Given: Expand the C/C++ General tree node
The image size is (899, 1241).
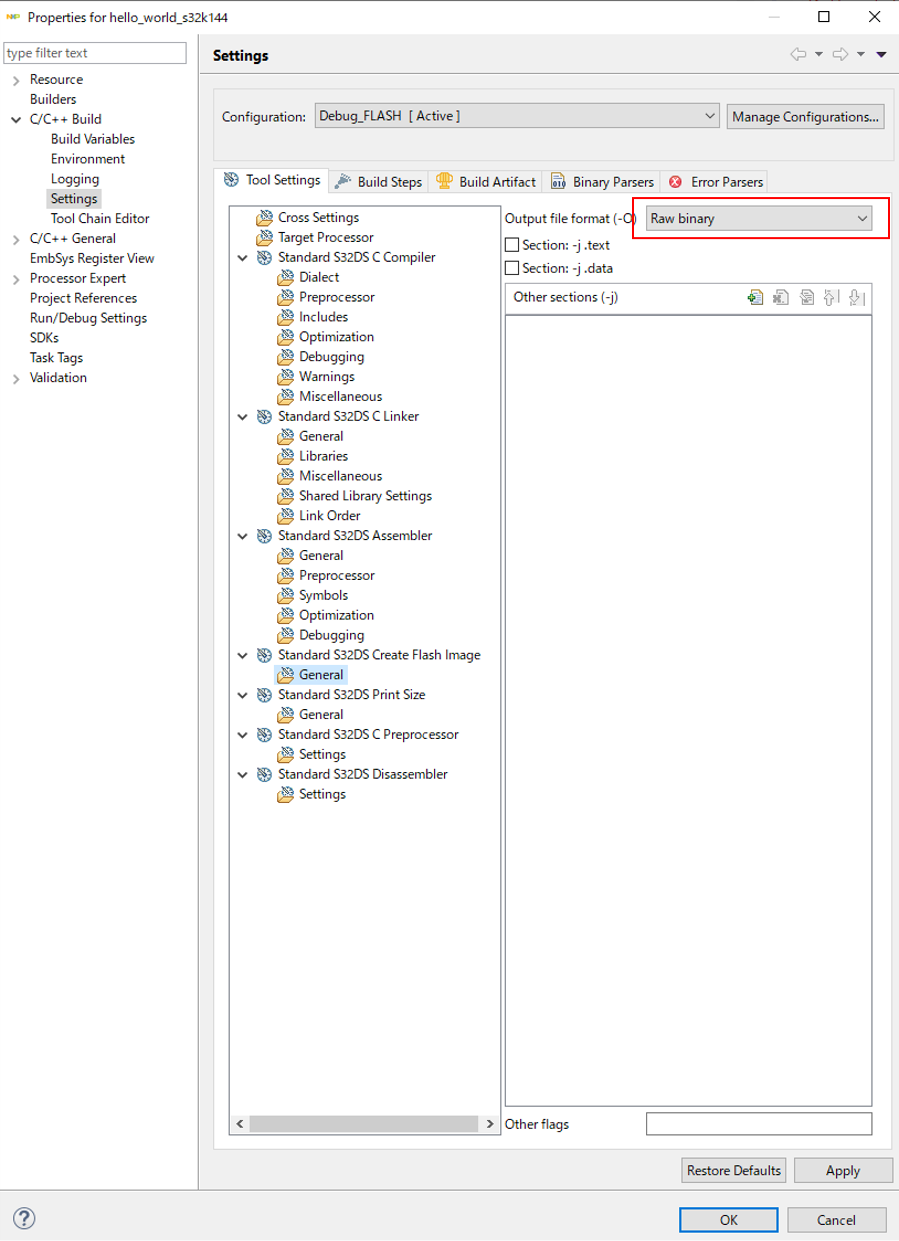Looking at the screenshot, I should click(16, 239).
